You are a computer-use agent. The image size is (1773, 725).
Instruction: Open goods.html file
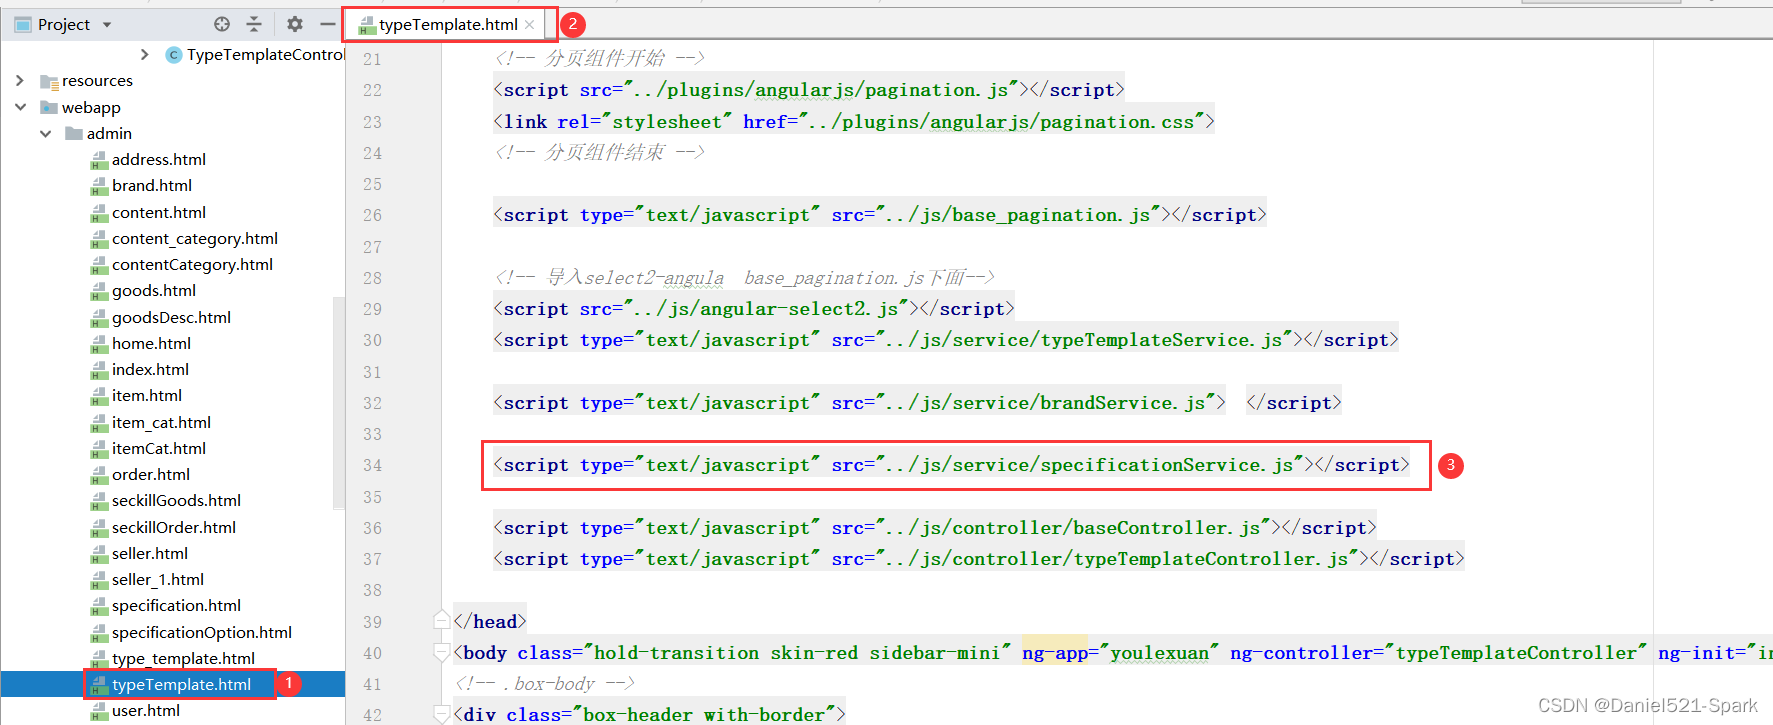[x=154, y=290]
